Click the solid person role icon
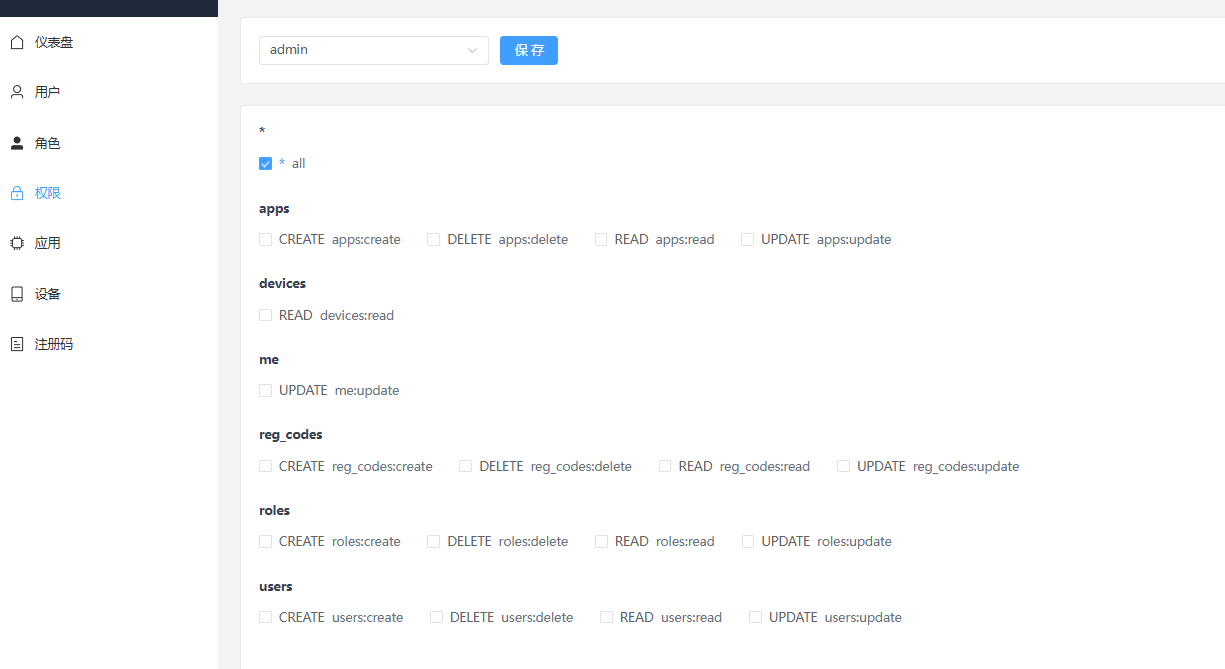Image resolution: width=1225 pixels, height=669 pixels. [x=17, y=143]
